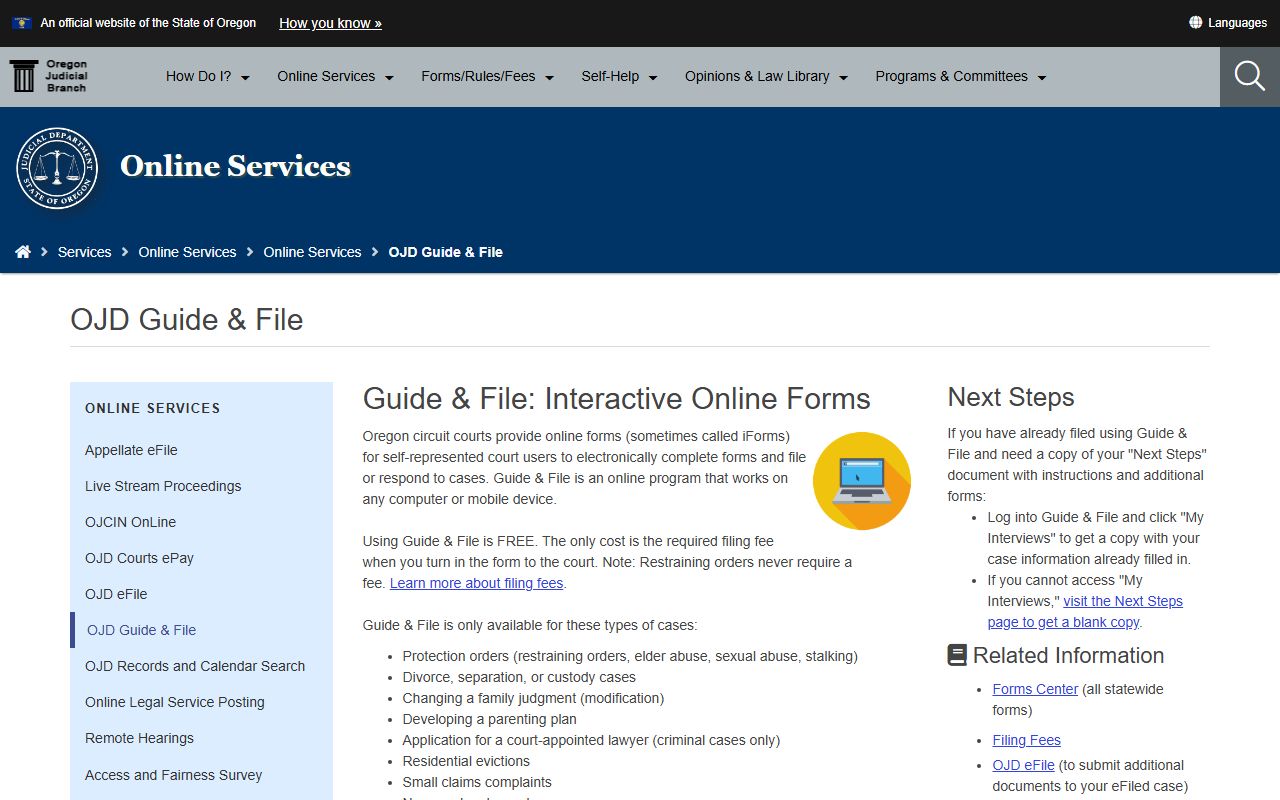Click the Oregon flag icon in the top bar

(x=22, y=22)
